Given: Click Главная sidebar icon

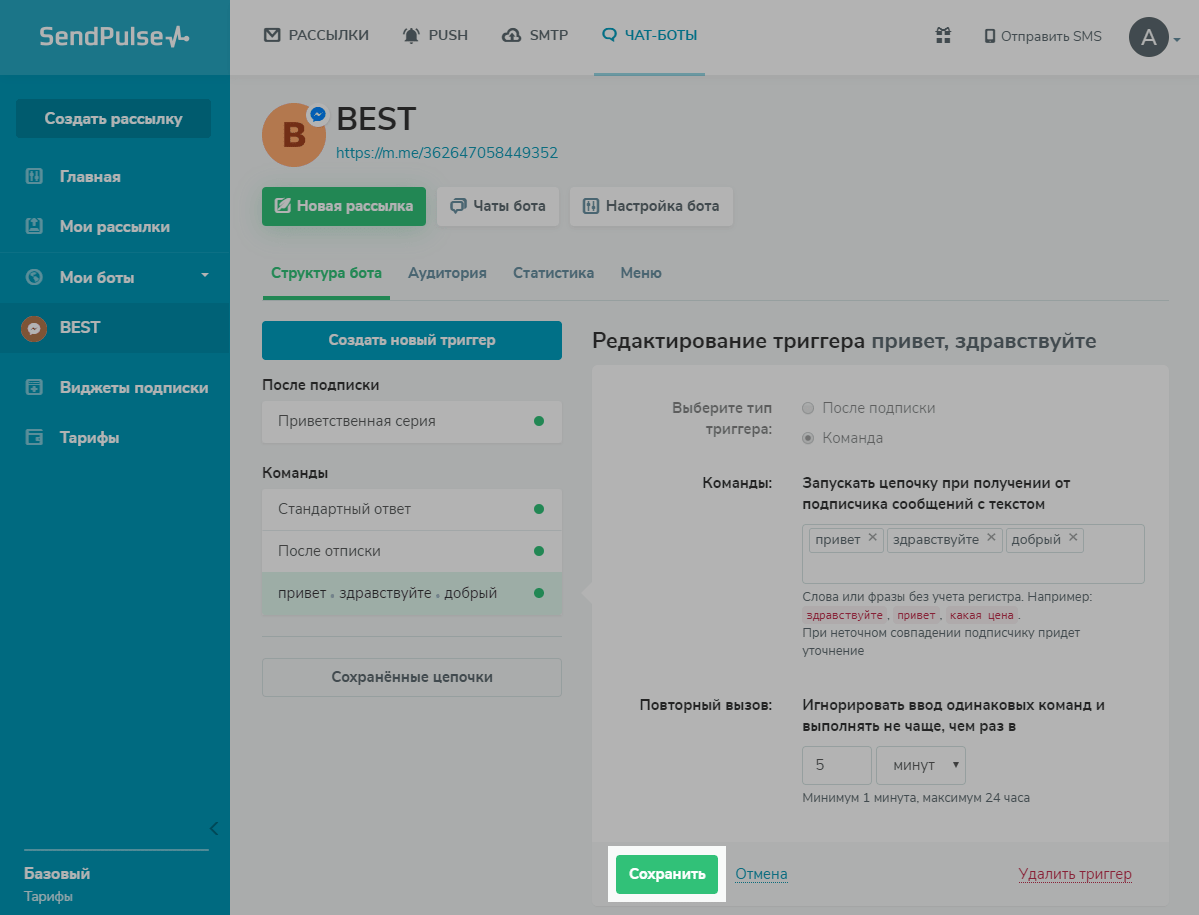Looking at the screenshot, I should [34, 177].
